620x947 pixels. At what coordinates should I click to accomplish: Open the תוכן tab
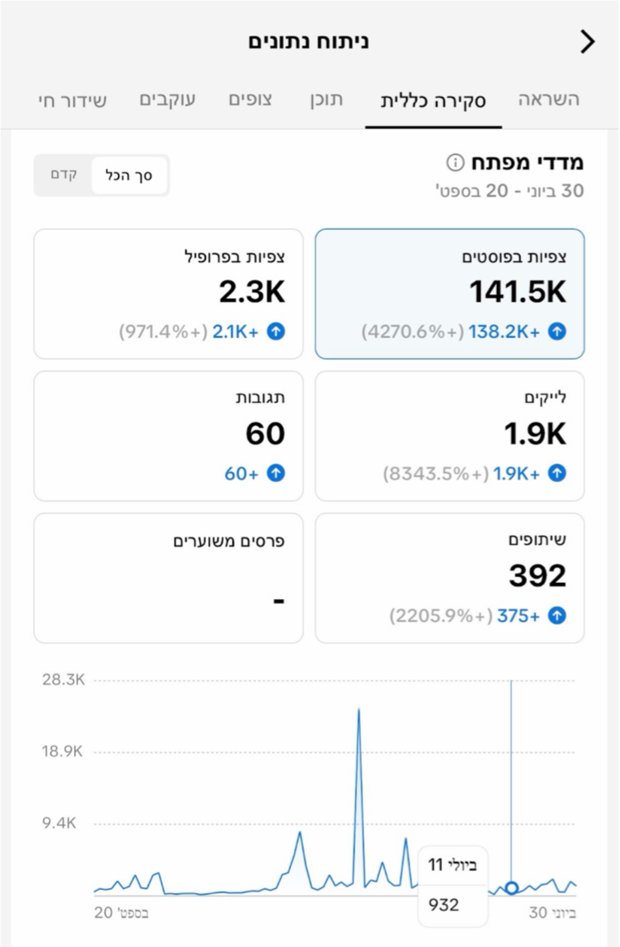click(x=327, y=100)
